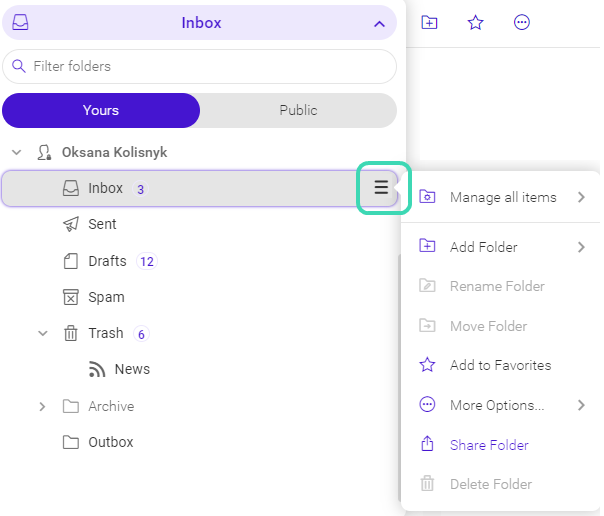Screen dimensions: 604x516
Task: Open More Options submenu
Action: point(502,405)
